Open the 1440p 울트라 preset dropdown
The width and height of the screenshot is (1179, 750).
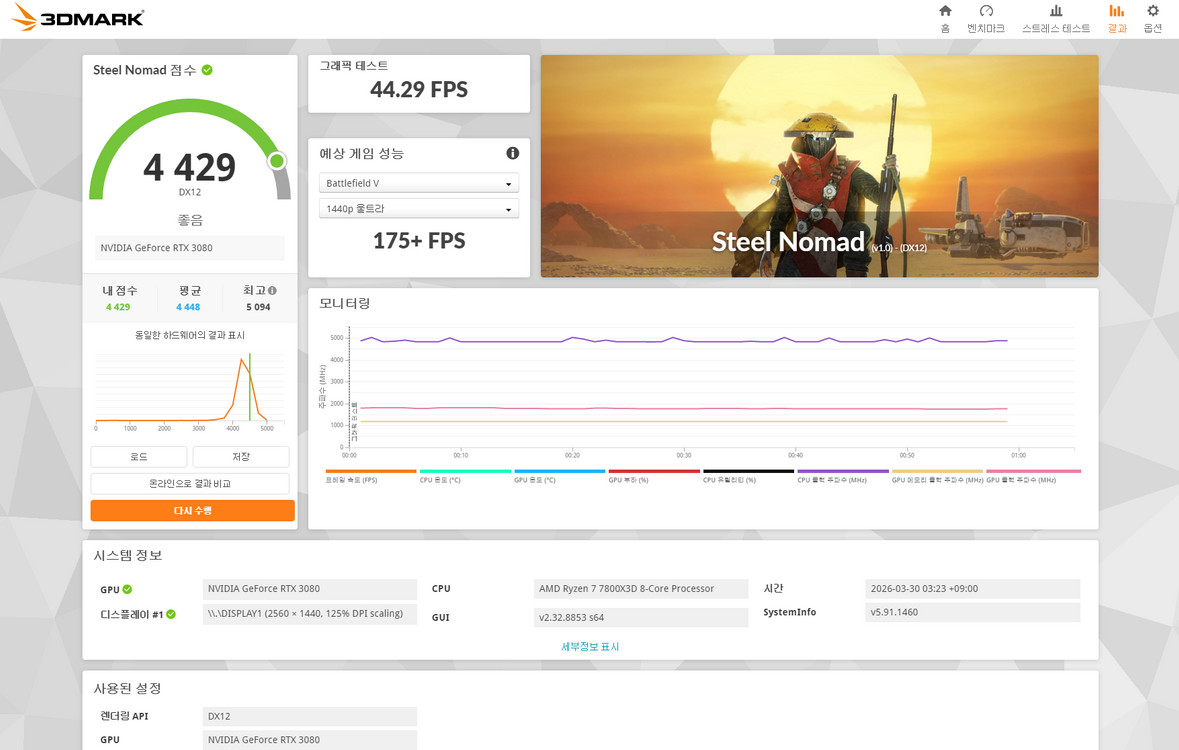(x=418, y=208)
